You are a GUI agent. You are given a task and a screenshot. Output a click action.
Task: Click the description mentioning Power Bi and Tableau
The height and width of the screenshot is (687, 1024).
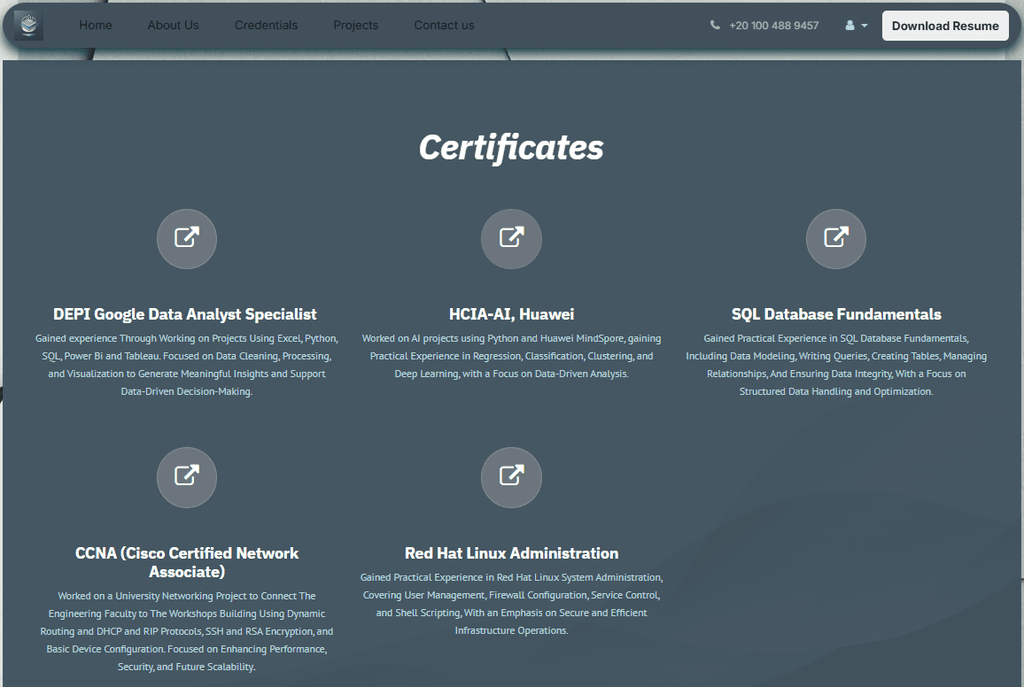[x=187, y=364]
